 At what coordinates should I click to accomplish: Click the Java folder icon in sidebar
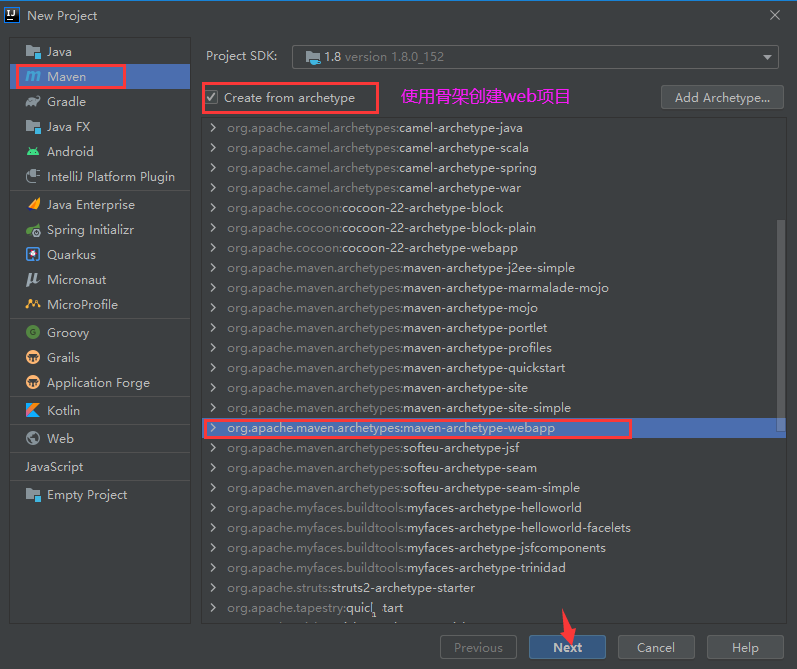coord(33,52)
